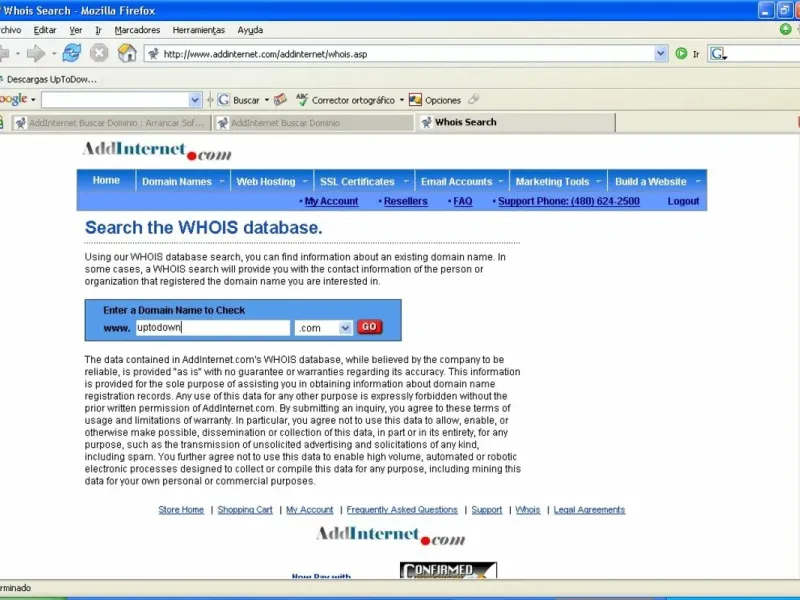This screenshot has height=600, width=800.
Task: Open the Whois footer link
Action: (528, 510)
